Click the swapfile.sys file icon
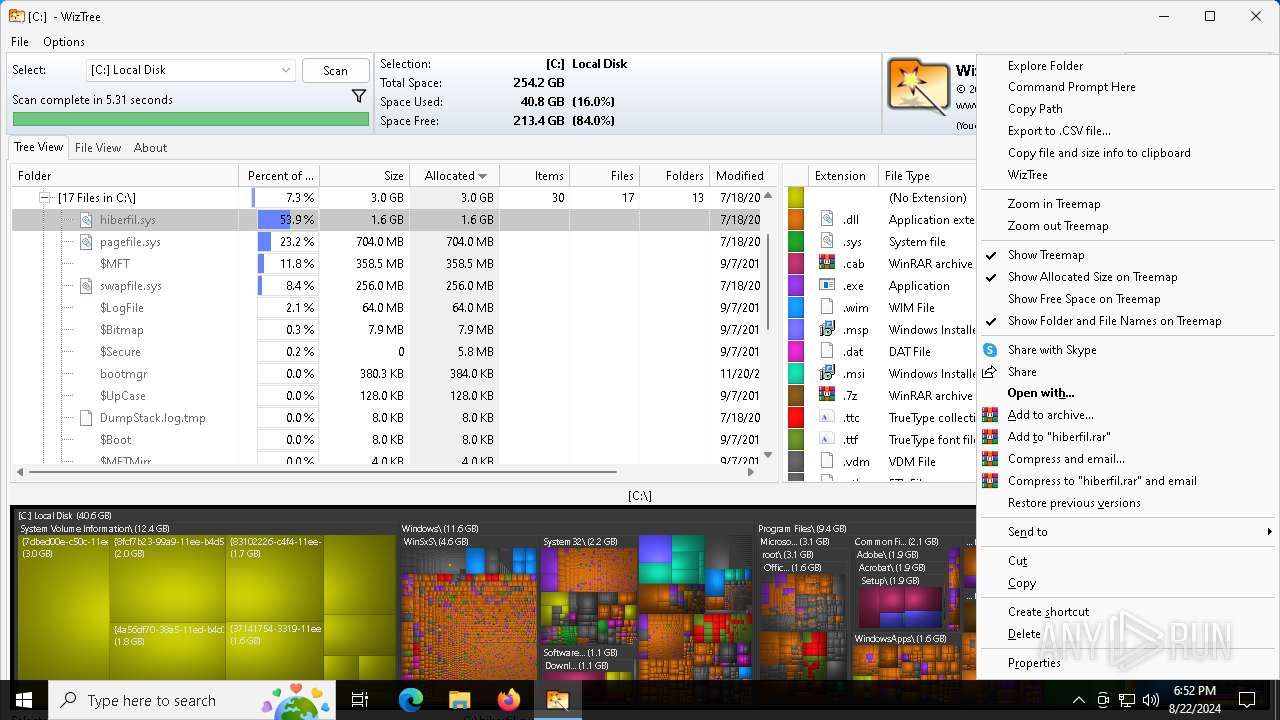This screenshot has width=1280, height=720. (x=86, y=286)
